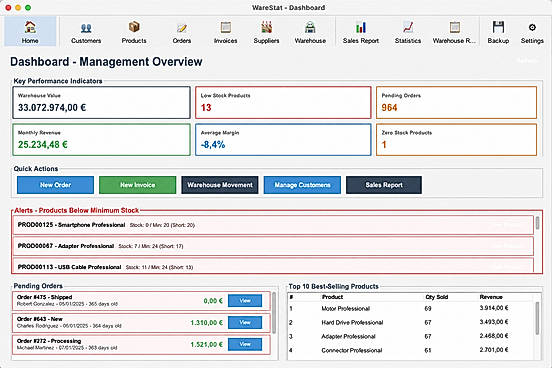View Order #643 New
552x368 pixels.
click(245, 323)
